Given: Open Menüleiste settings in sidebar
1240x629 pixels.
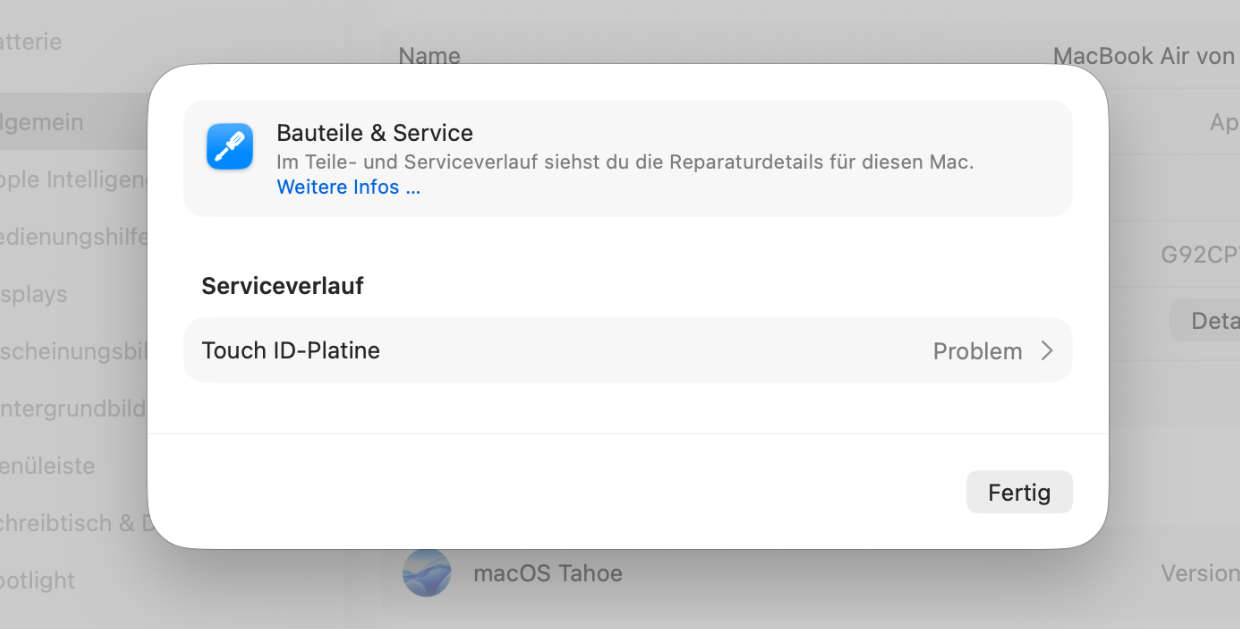Looking at the screenshot, I should point(48,465).
